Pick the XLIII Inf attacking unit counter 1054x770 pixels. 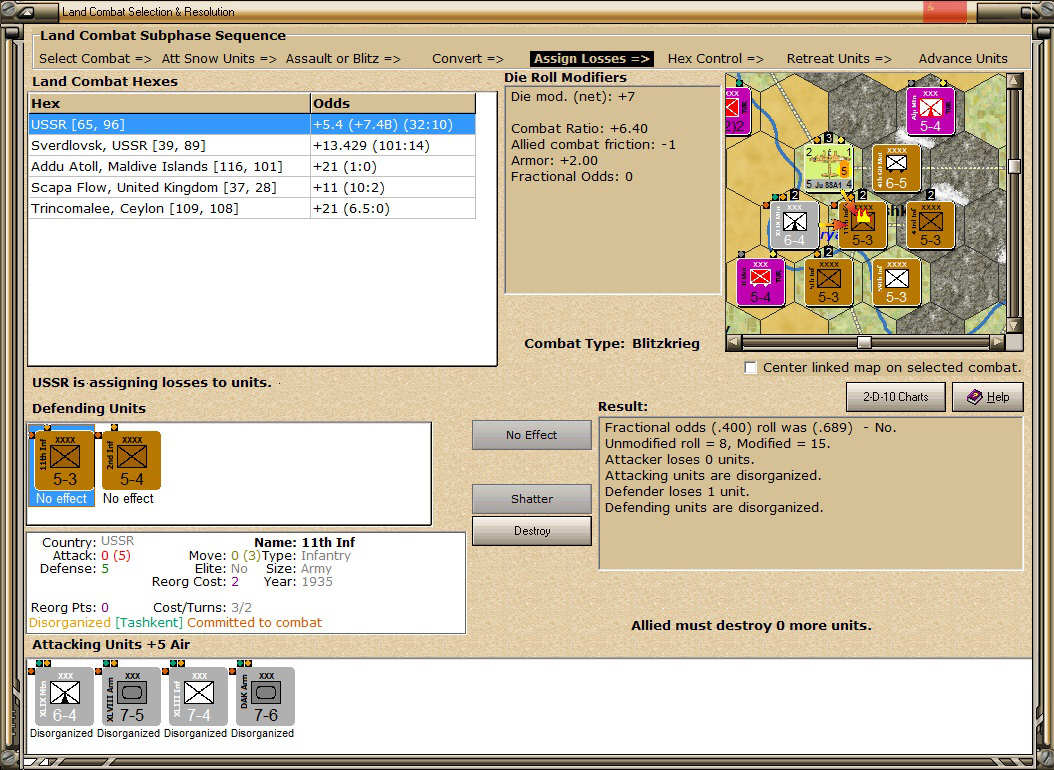pyautogui.click(x=198, y=696)
